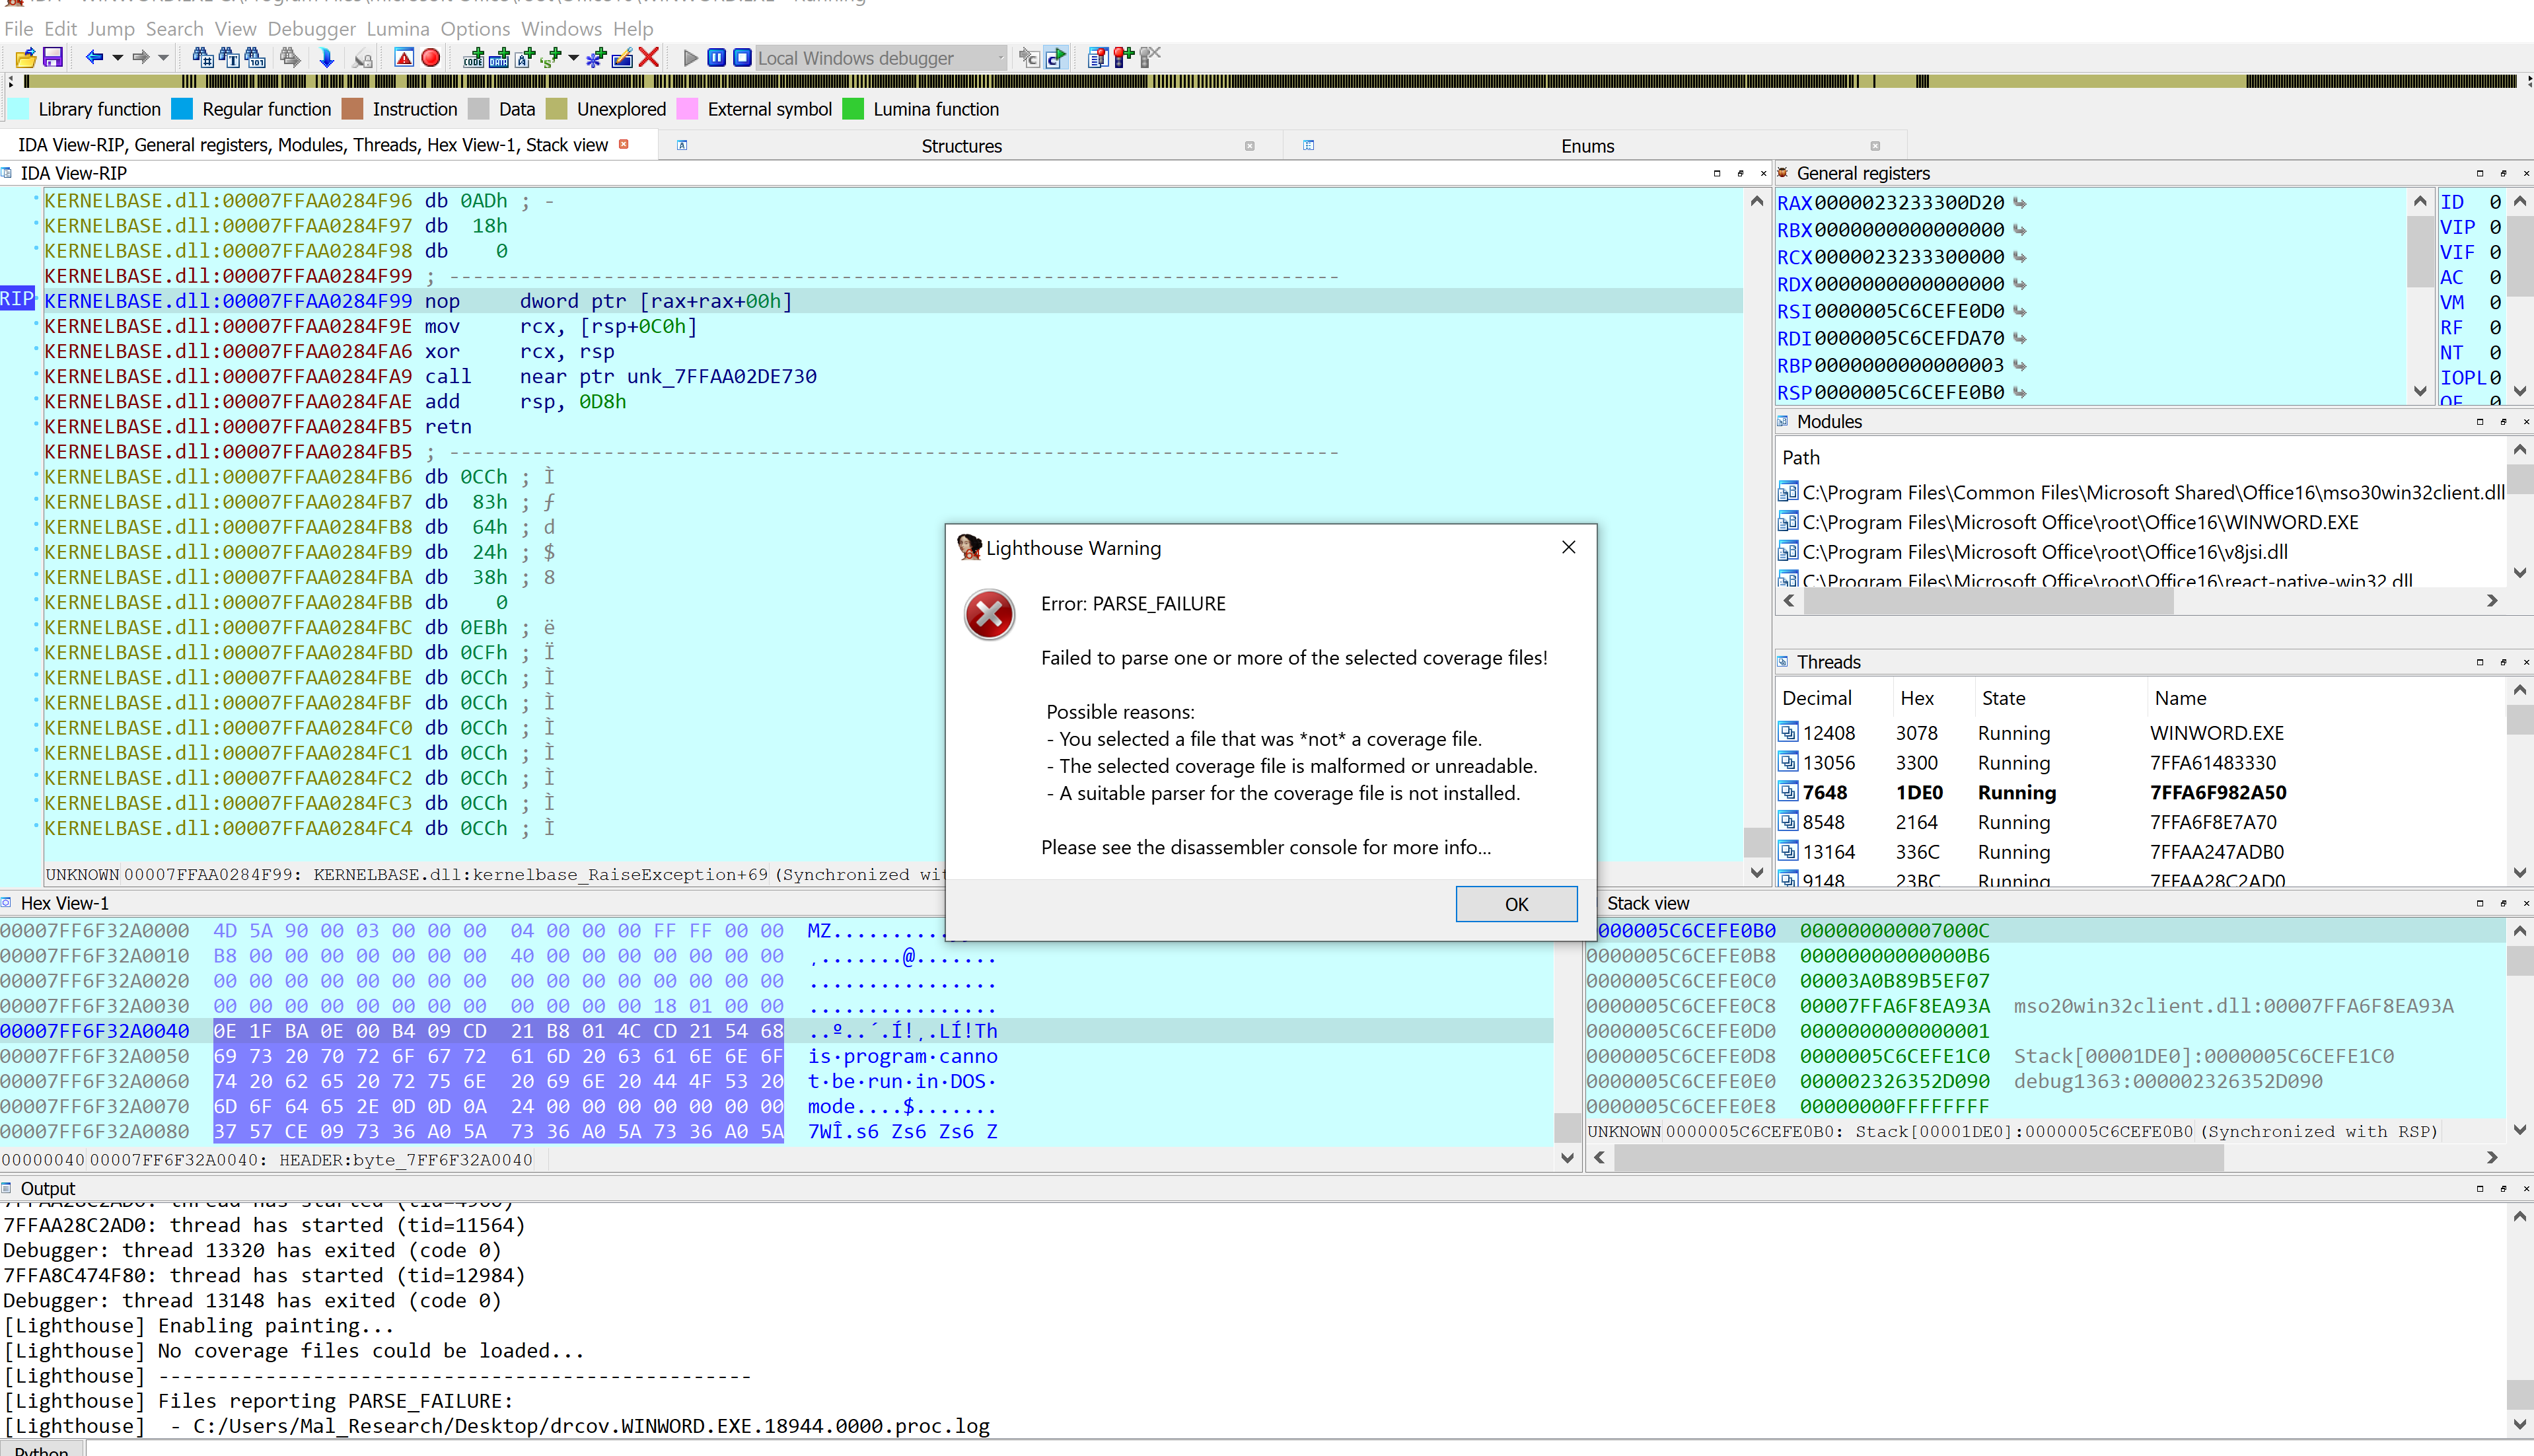Select the RDI register value
The height and width of the screenshot is (1456, 2534).
tap(1909, 339)
